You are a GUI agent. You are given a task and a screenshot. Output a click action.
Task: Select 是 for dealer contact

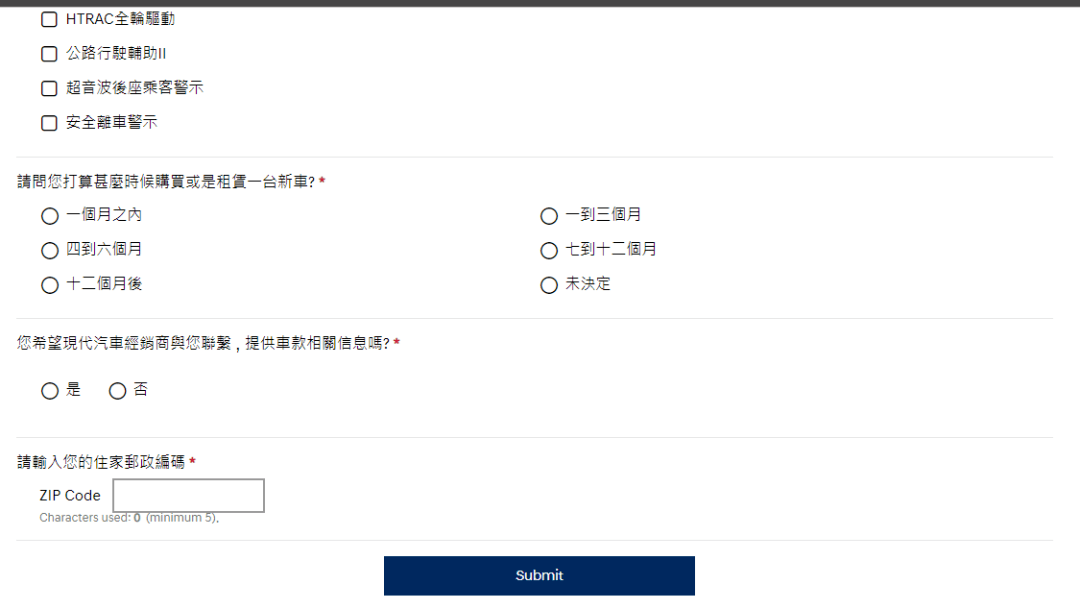point(50,391)
